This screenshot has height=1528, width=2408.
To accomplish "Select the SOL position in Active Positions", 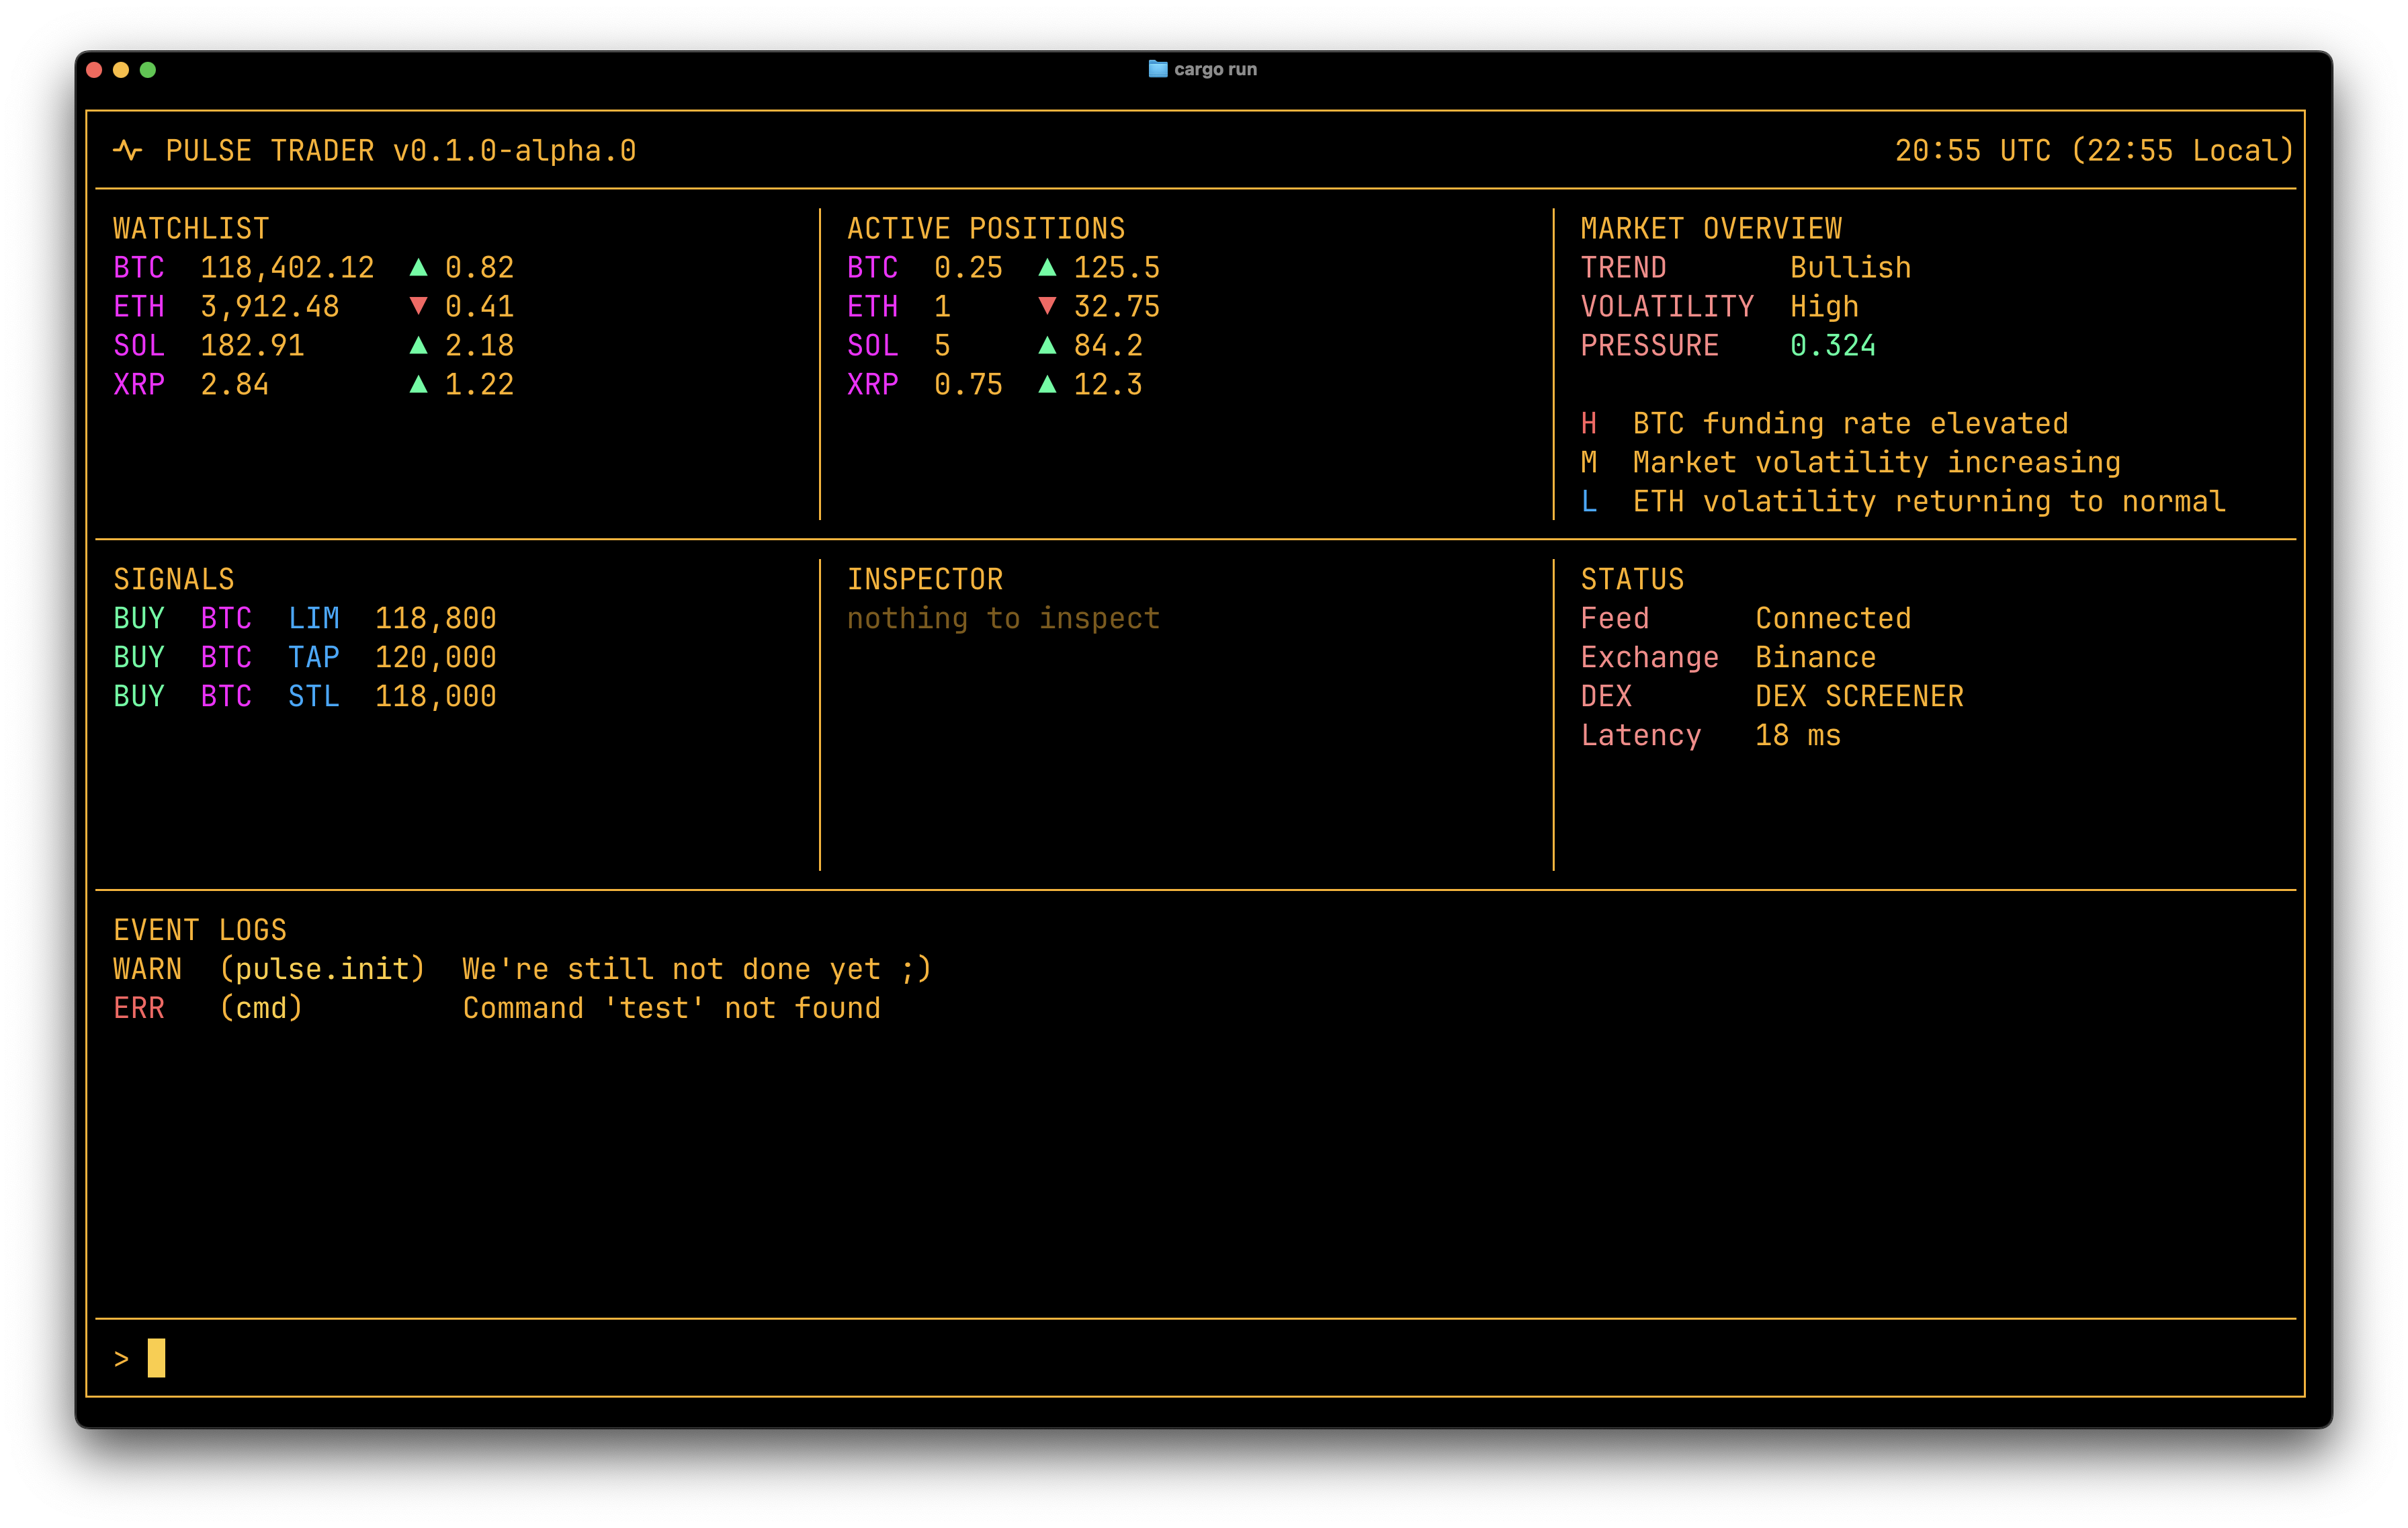I will click(x=995, y=346).
